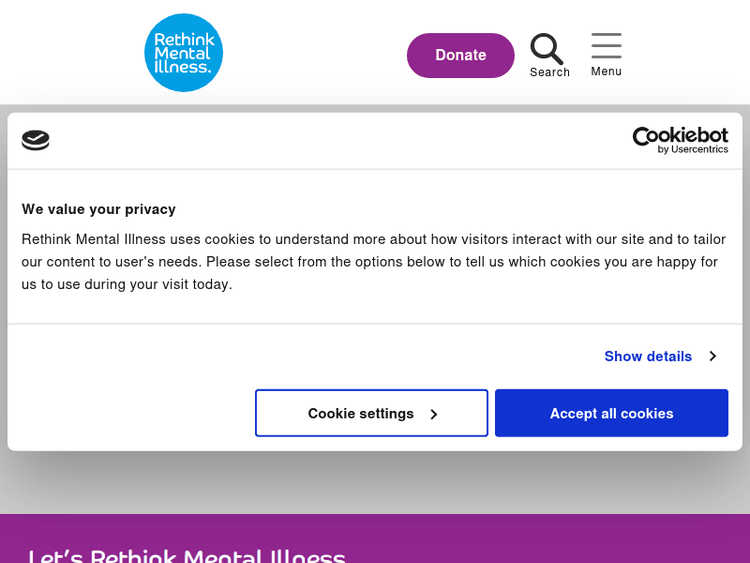Click the oval Cookiebot icon in the dialog's top-left
The width and height of the screenshot is (750, 563).
click(x=36, y=140)
